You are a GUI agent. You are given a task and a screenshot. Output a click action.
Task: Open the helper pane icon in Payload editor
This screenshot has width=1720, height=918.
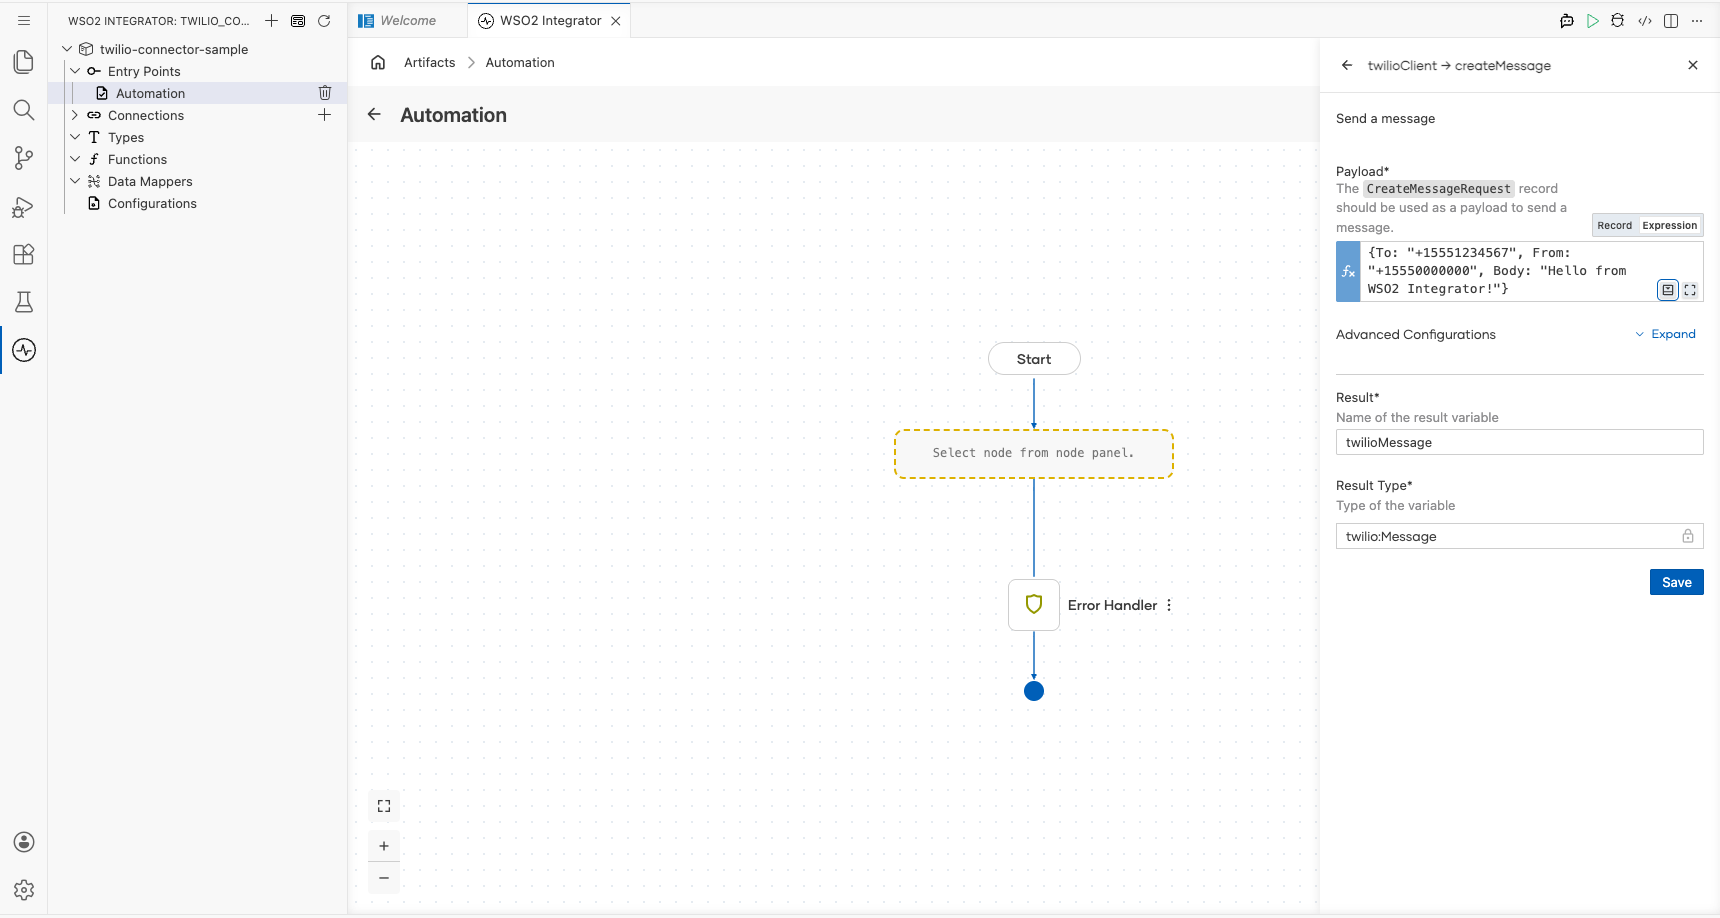pyautogui.click(x=1668, y=290)
